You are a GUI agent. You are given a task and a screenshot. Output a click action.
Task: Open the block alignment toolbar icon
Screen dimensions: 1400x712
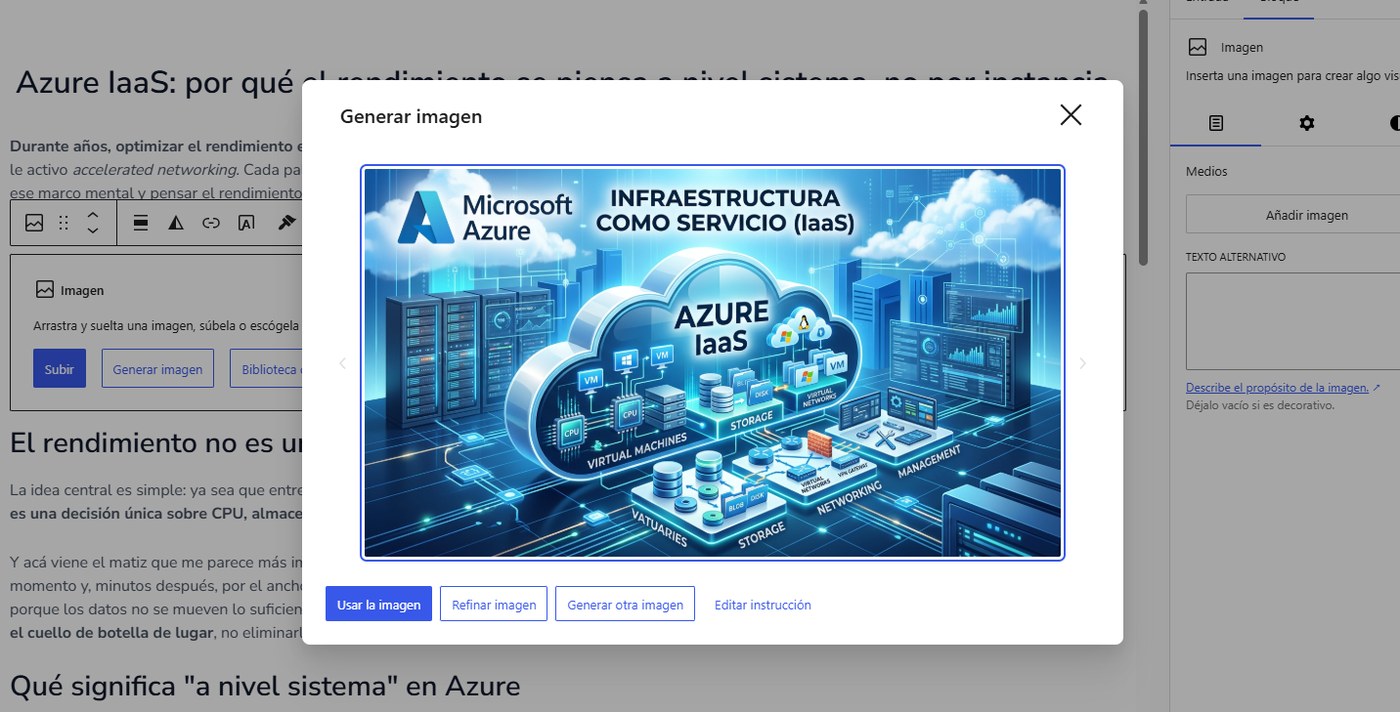coord(141,223)
